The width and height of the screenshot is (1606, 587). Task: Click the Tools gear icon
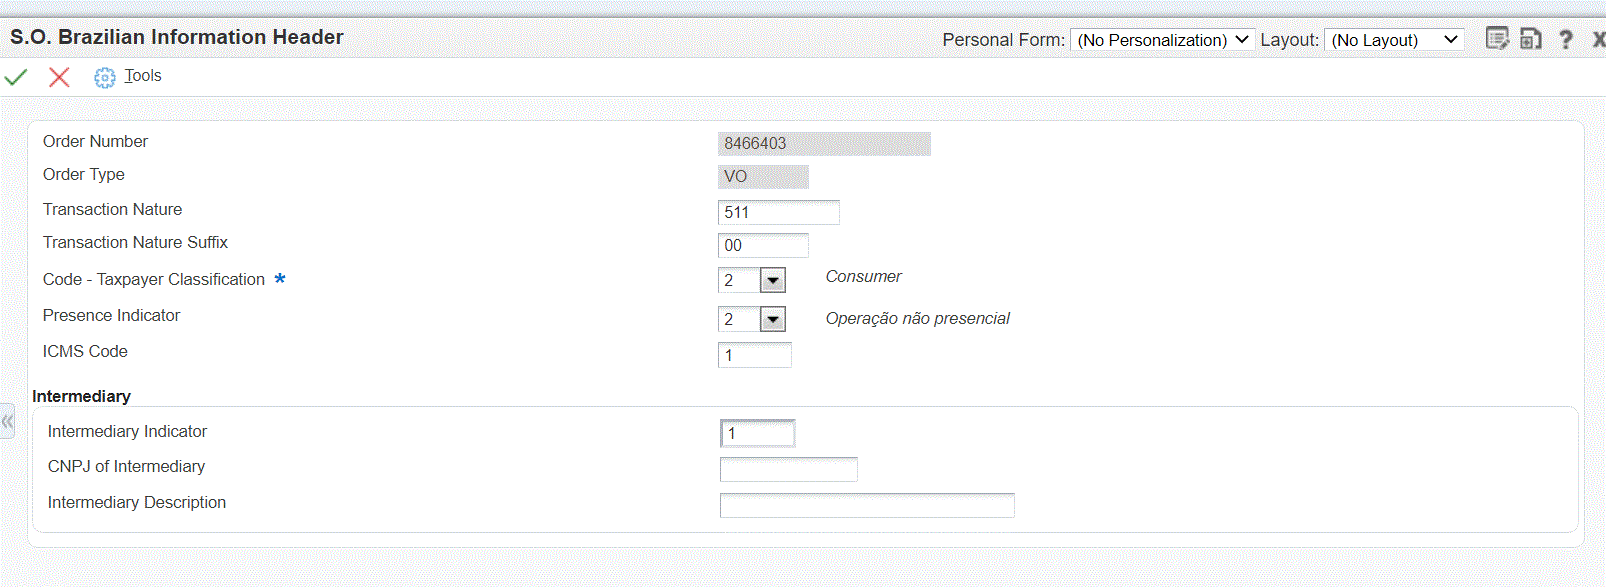point(105,77)
